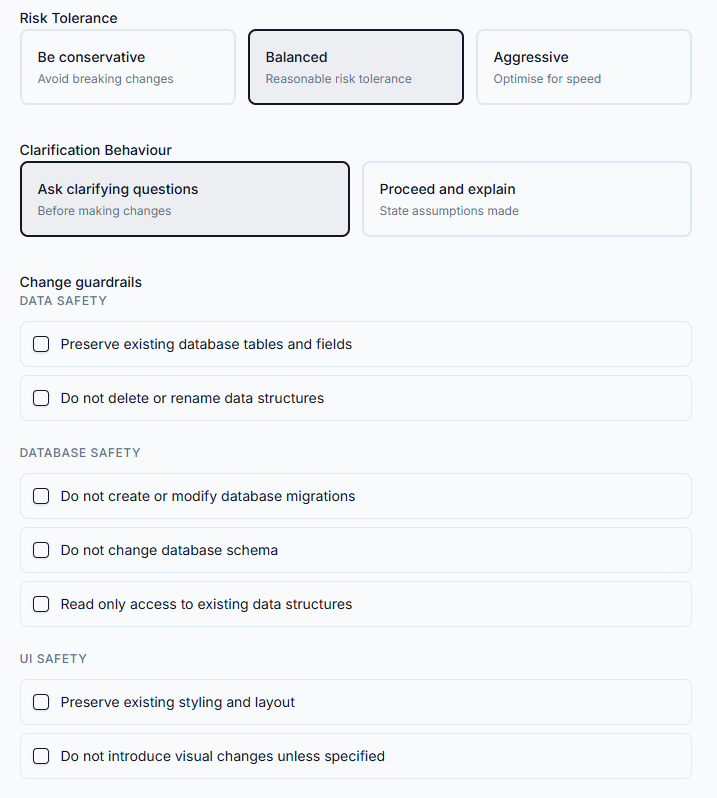Click the 'Read only access to existing data structures' text
This screenshot has height=798, width=717.
click(x=206, y=604)
